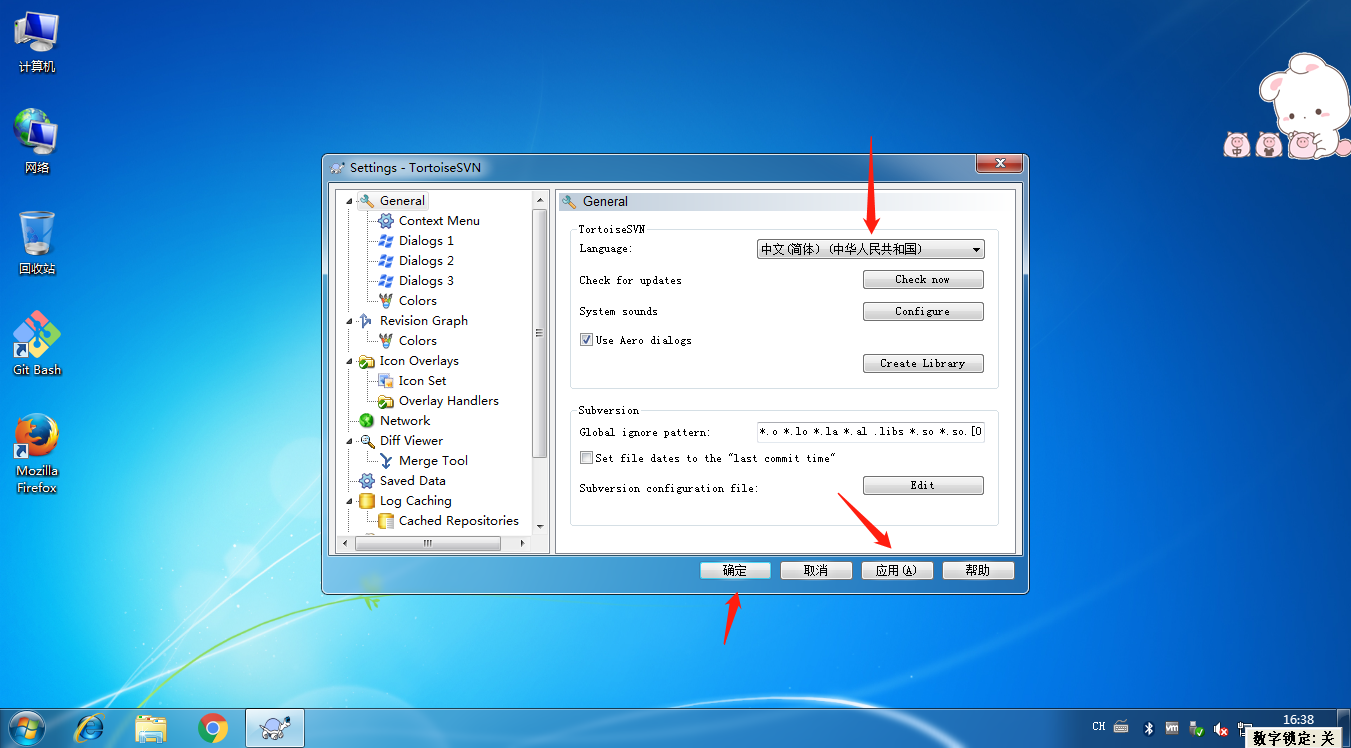This screenshot has width=1351, height=748.
Task: Open help with the 帮助 button
Action: pyautogui.click(x=978, y=570)
